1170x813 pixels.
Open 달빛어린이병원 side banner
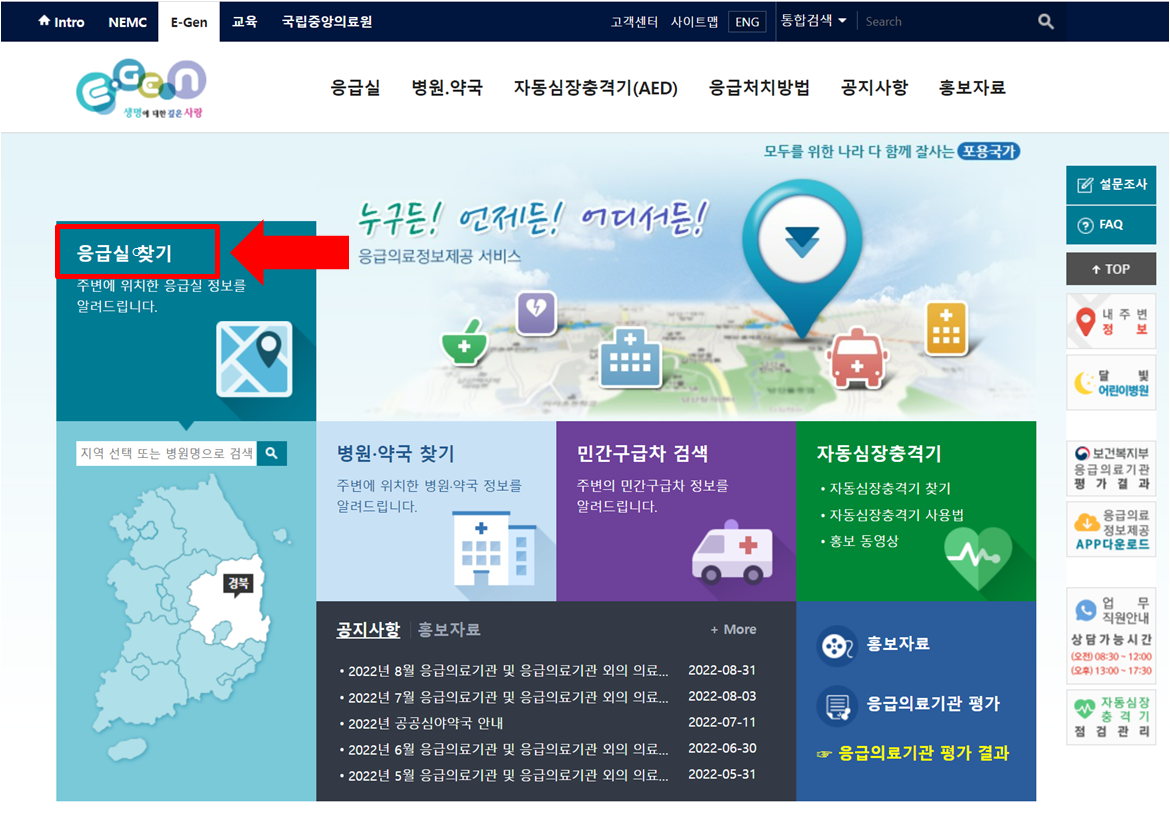tap(1111, 383)
